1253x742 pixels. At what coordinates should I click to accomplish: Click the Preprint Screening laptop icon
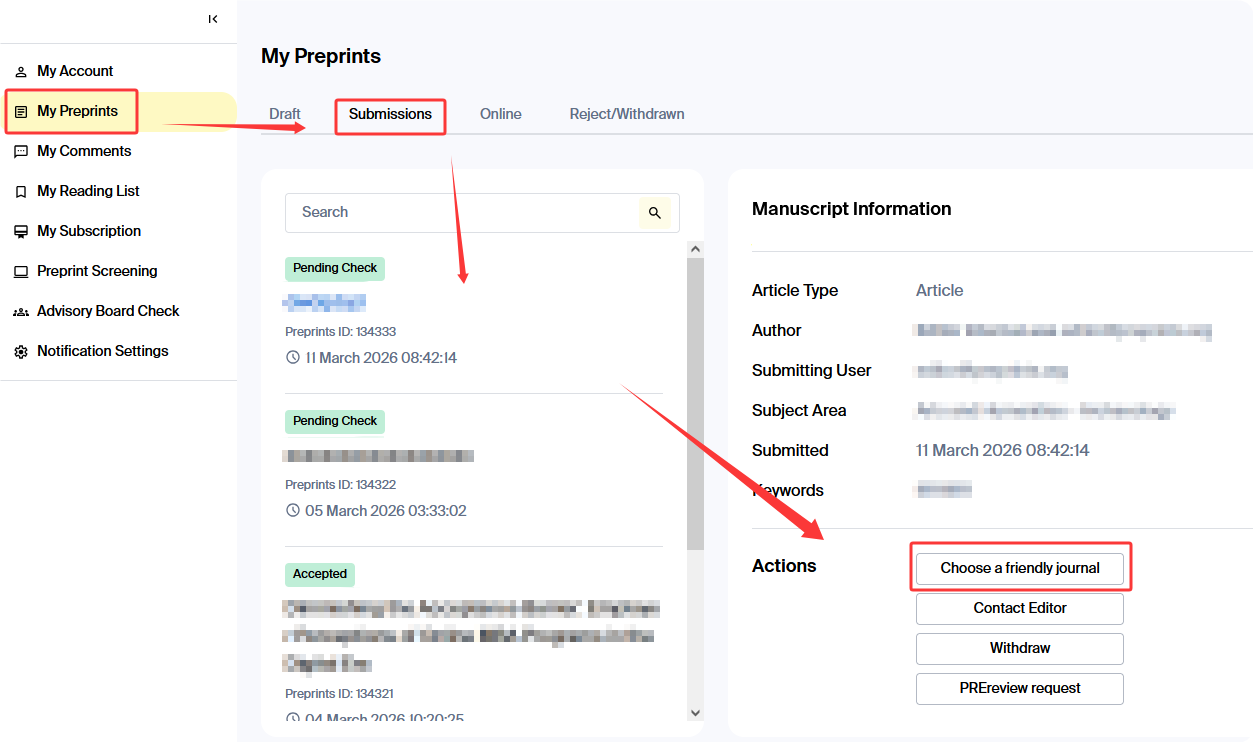21,272
